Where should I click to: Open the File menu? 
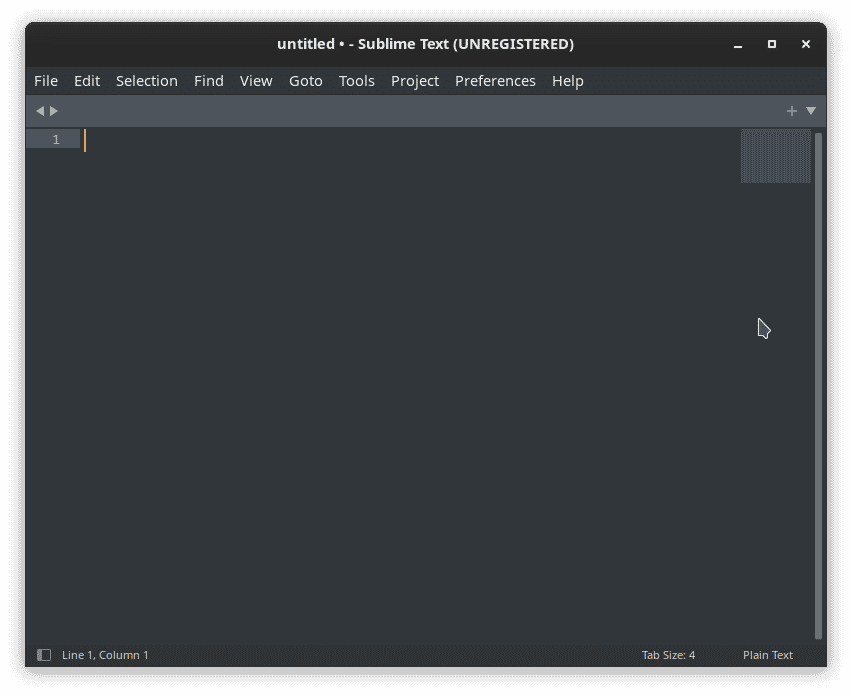click(46, 81)
